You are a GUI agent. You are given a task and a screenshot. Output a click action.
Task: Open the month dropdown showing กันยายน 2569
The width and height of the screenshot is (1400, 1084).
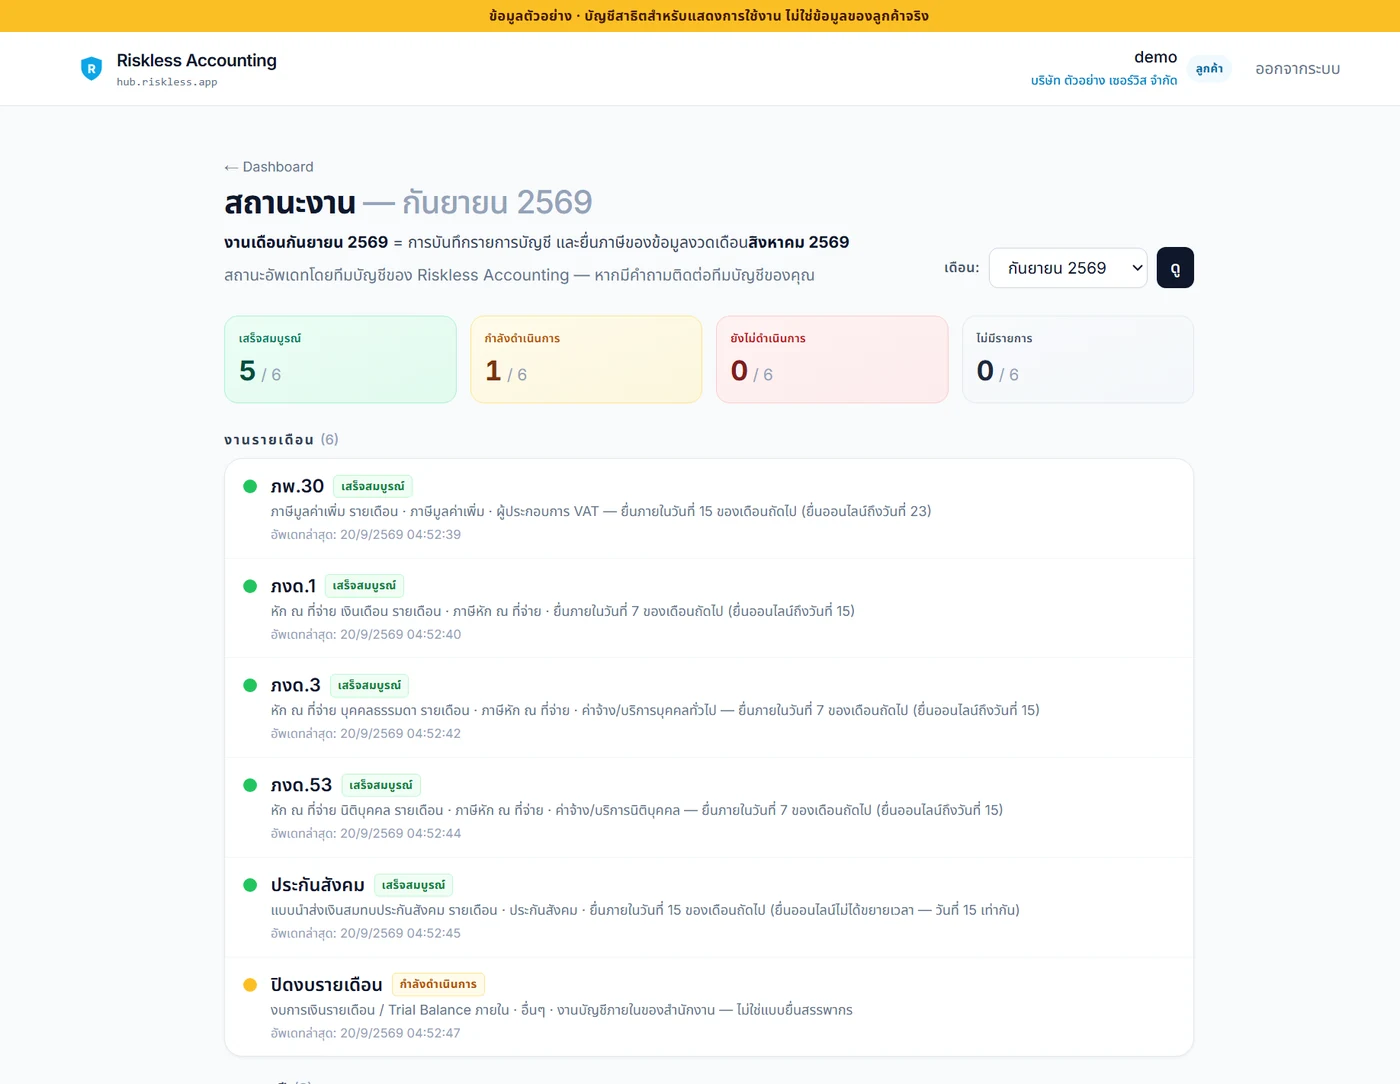[x=1068, y=268]
